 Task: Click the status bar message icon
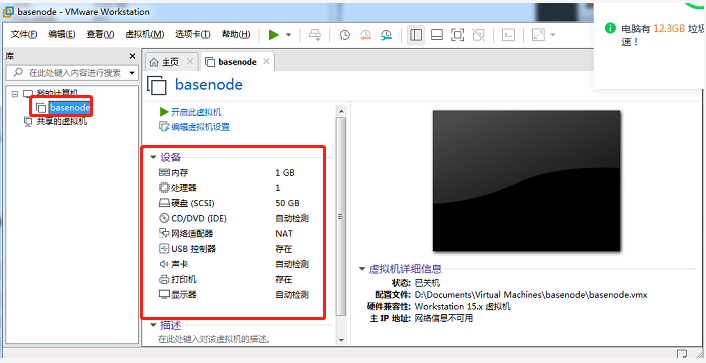click(x=682, y=354)
